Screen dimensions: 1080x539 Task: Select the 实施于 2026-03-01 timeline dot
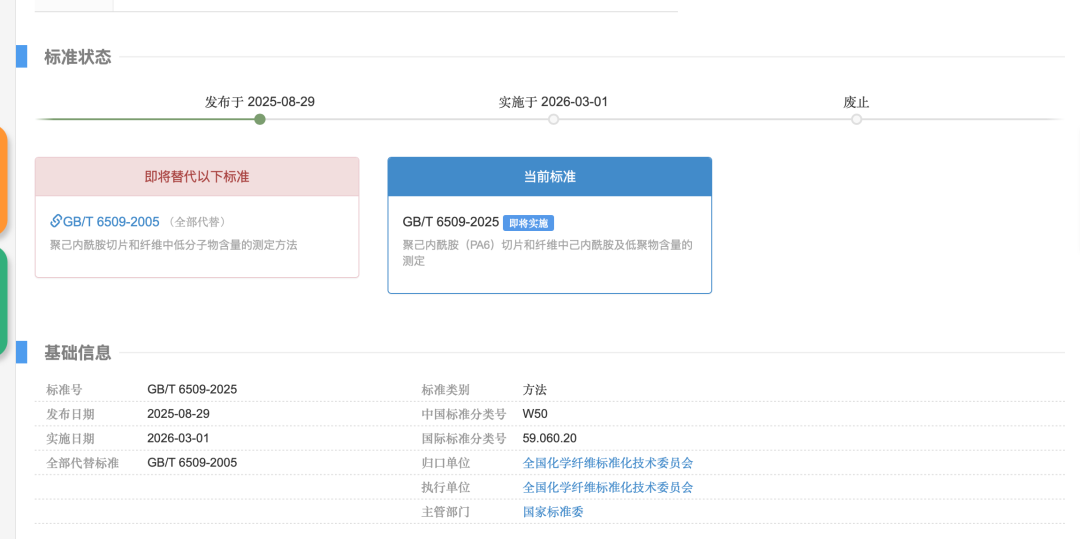tap(553, 119)
